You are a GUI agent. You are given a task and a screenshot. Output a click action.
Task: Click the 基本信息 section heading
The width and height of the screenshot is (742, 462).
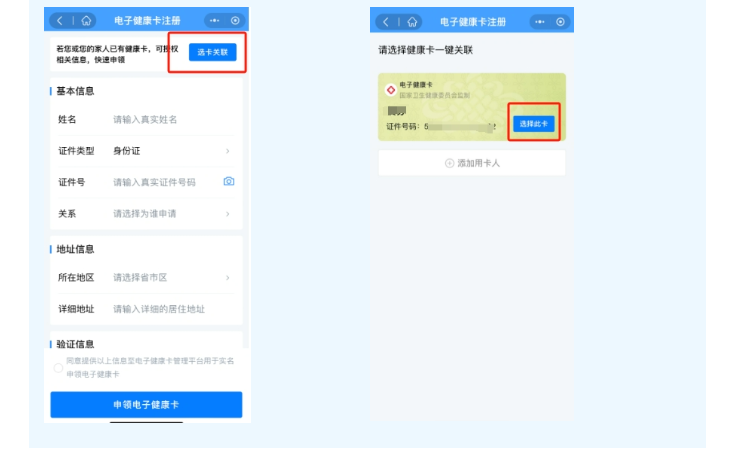tap(75, 91)
